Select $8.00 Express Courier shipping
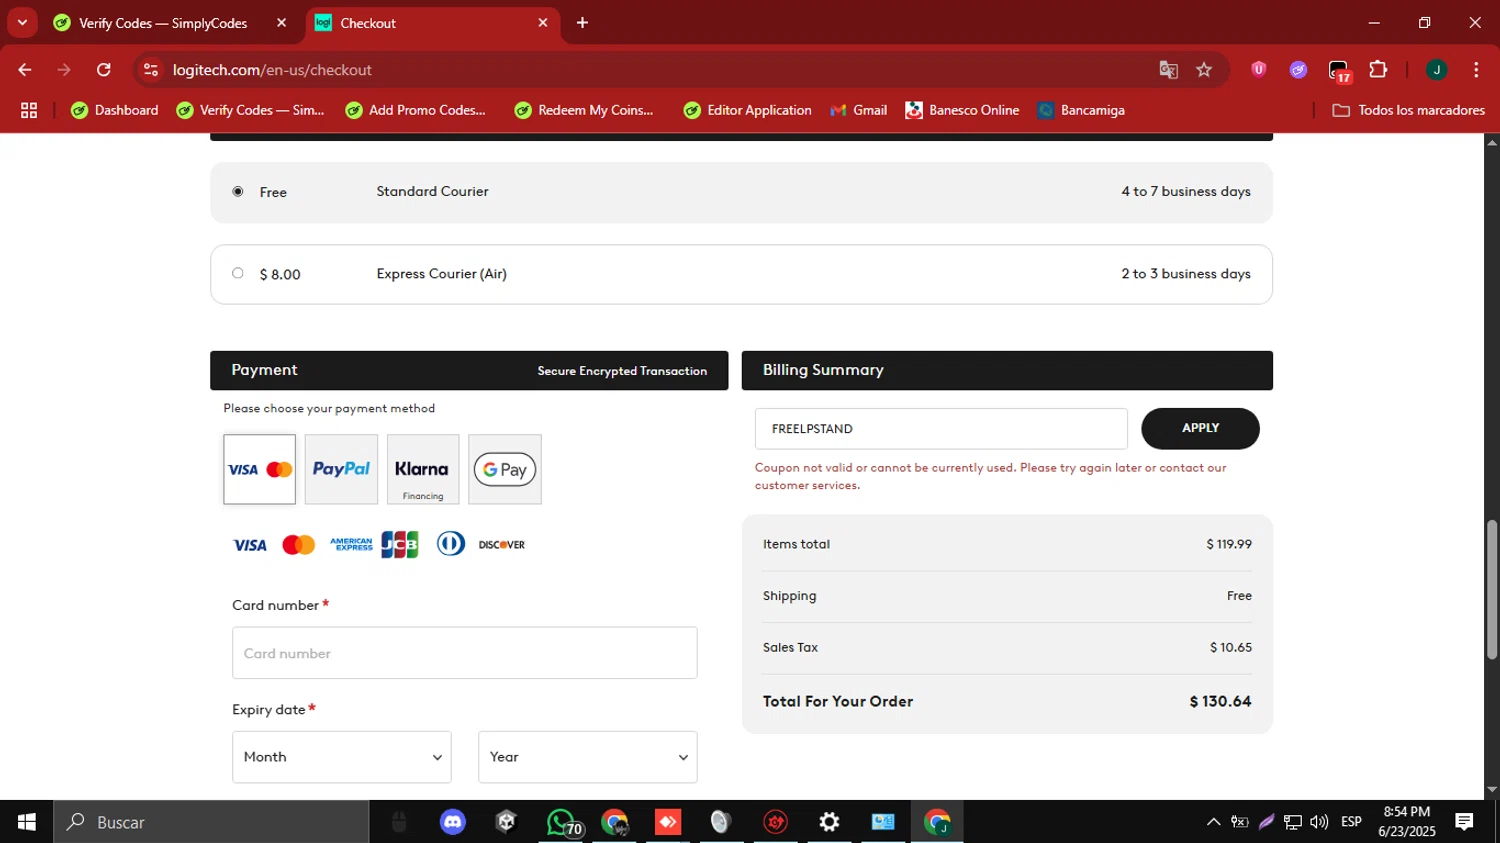The height and width of the screenshot is (843, 1500). tap(237, 273)
